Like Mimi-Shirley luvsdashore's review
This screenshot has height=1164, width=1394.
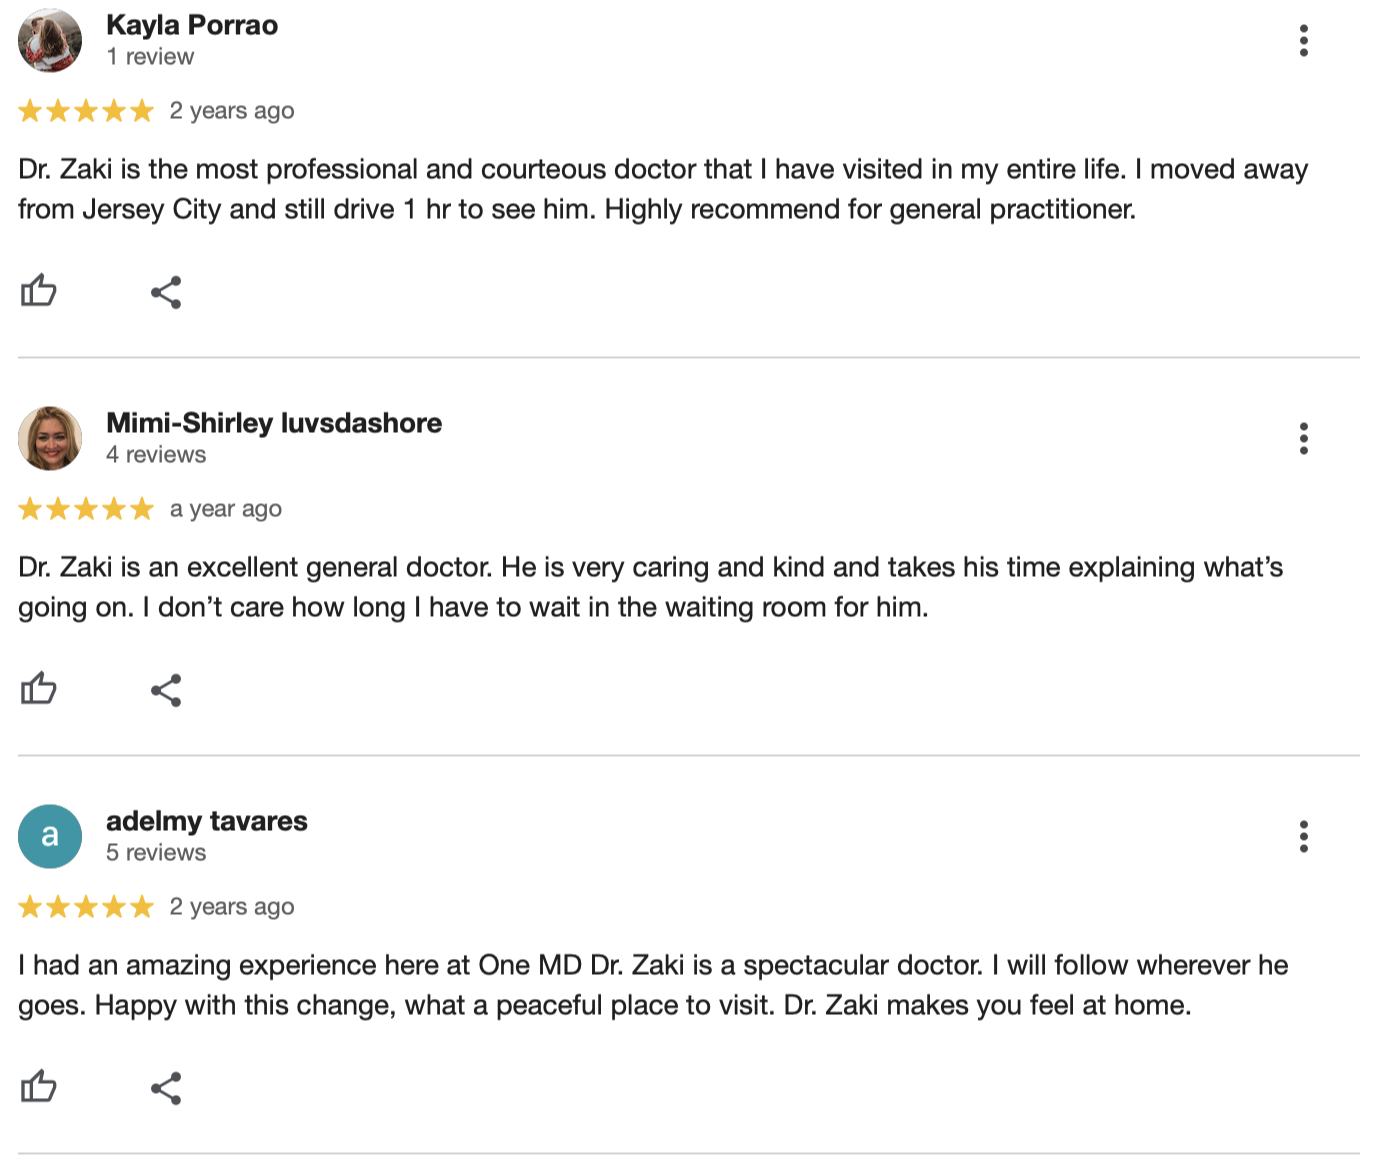click(39, 689)
